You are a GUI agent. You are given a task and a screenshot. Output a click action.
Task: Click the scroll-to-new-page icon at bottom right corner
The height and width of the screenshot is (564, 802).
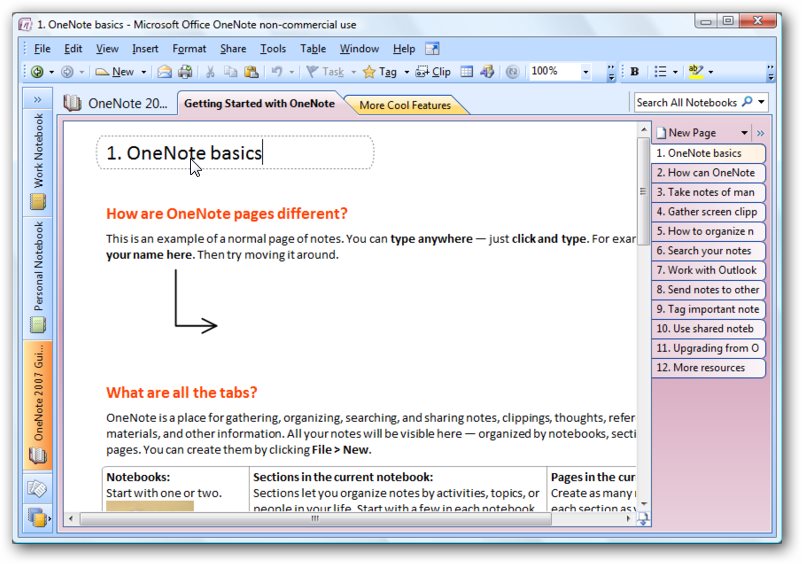click(643, 519)
